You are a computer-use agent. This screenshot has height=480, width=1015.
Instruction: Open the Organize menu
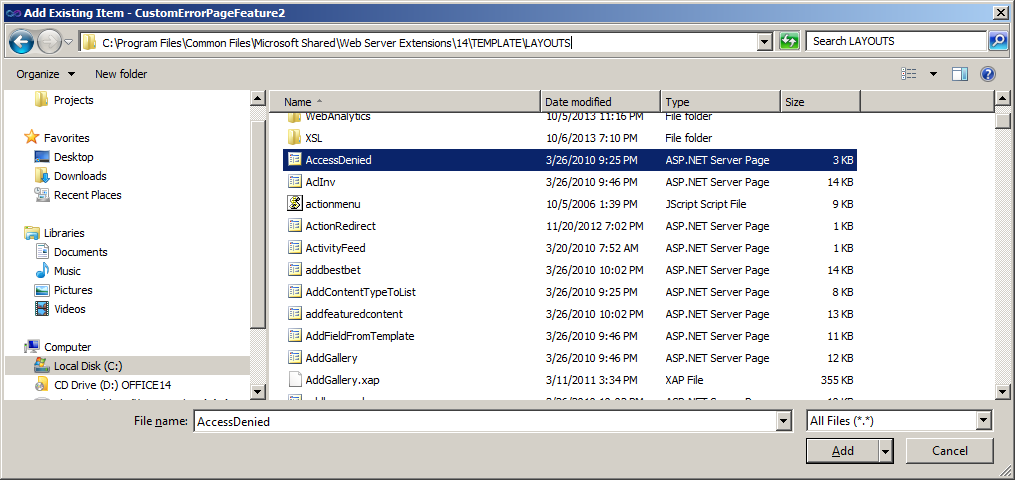(45, 74)
